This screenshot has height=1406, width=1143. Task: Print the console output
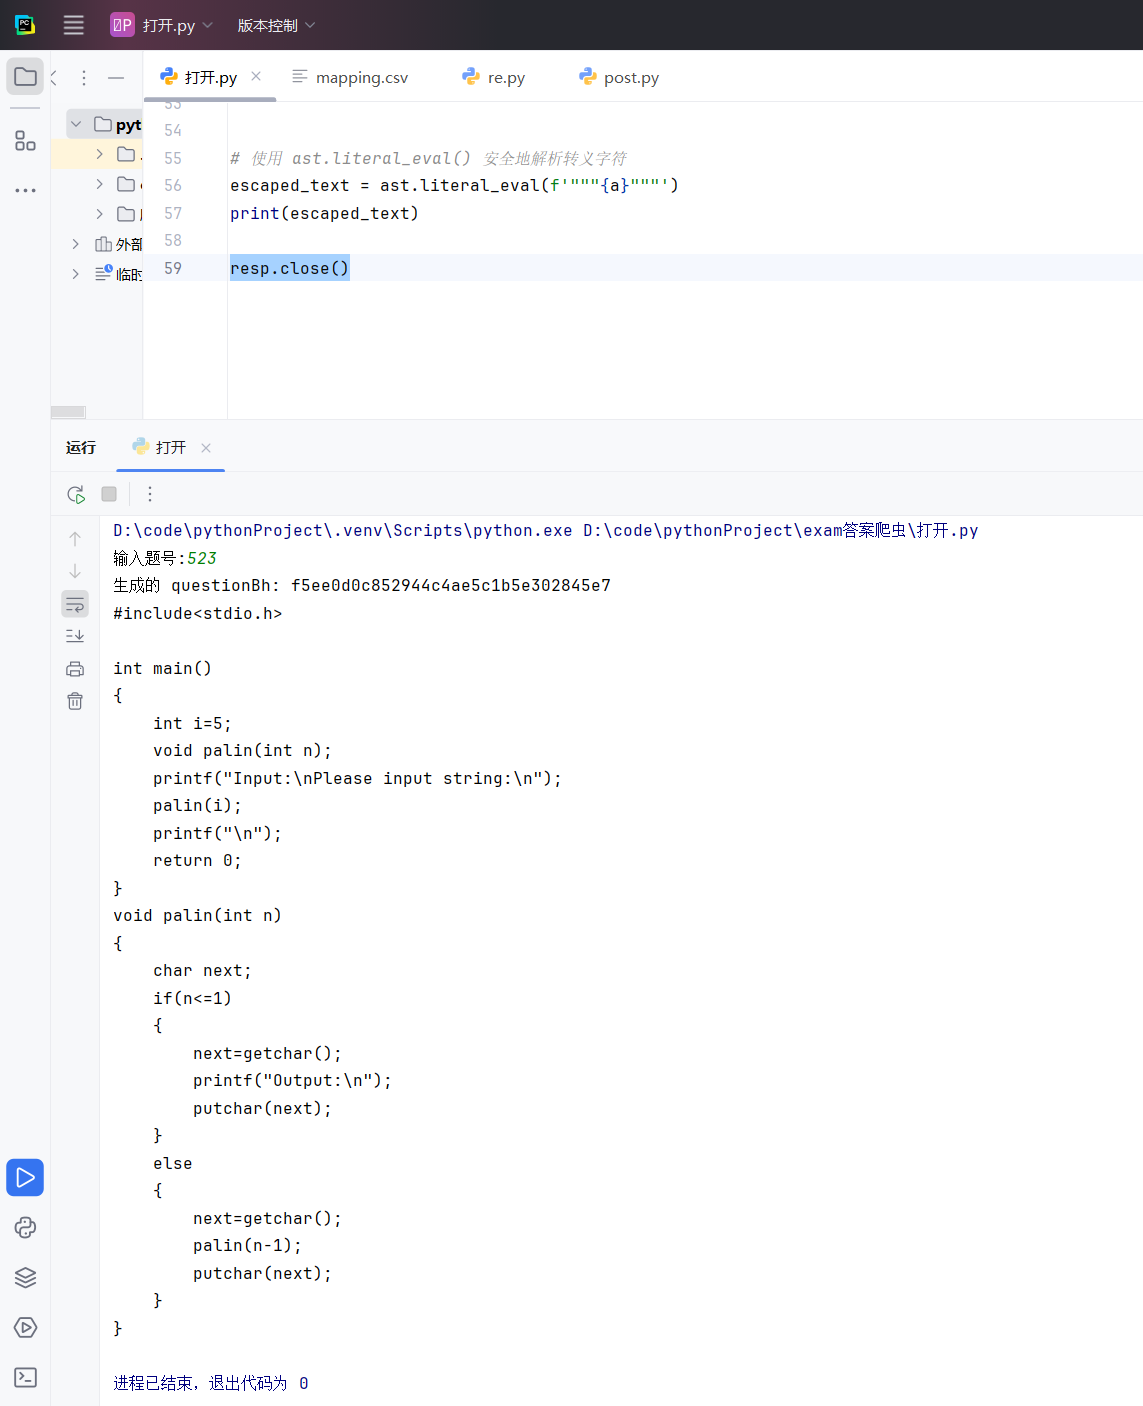[75, 669]
